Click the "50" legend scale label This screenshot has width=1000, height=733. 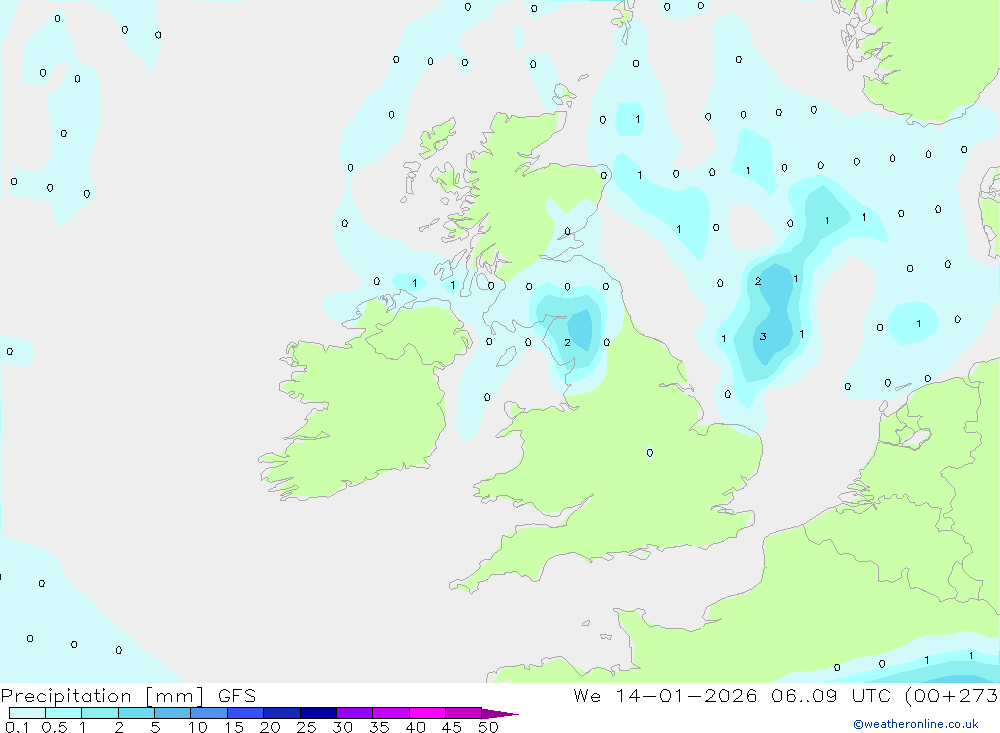[488, 727]
